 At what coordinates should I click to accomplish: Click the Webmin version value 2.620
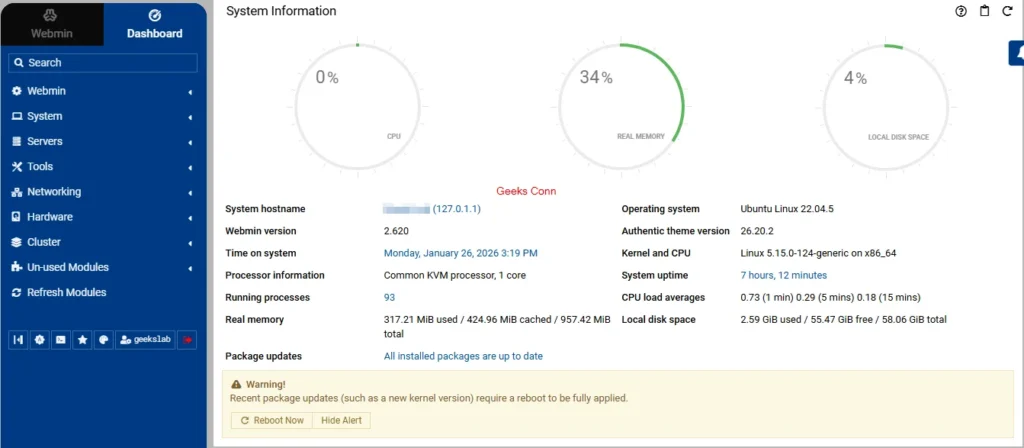tap(396, 231)
